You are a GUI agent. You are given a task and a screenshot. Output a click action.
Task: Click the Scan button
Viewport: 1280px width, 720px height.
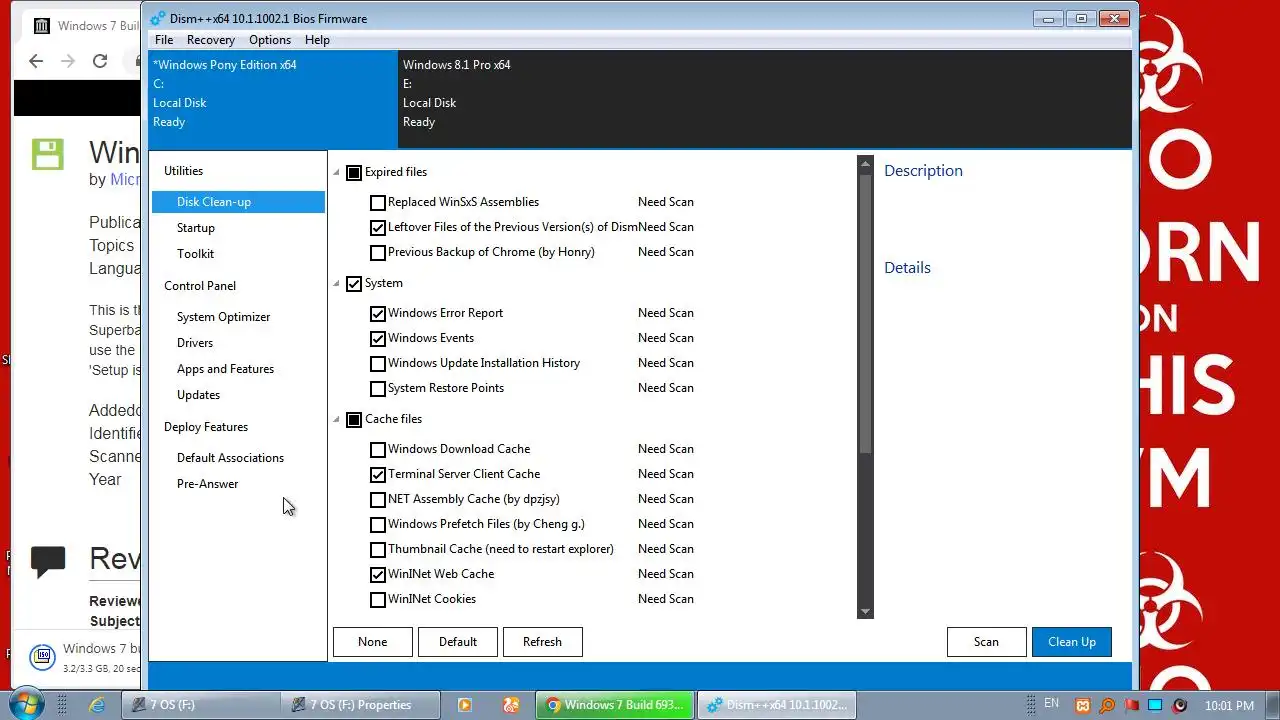click(986, 642)
